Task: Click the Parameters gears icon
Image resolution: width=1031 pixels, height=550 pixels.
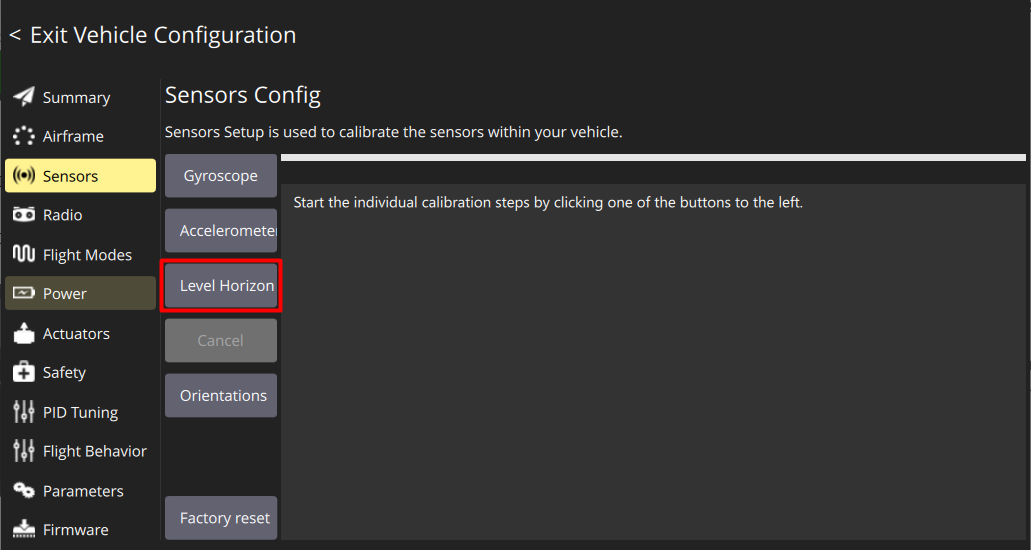Action: 24,490
